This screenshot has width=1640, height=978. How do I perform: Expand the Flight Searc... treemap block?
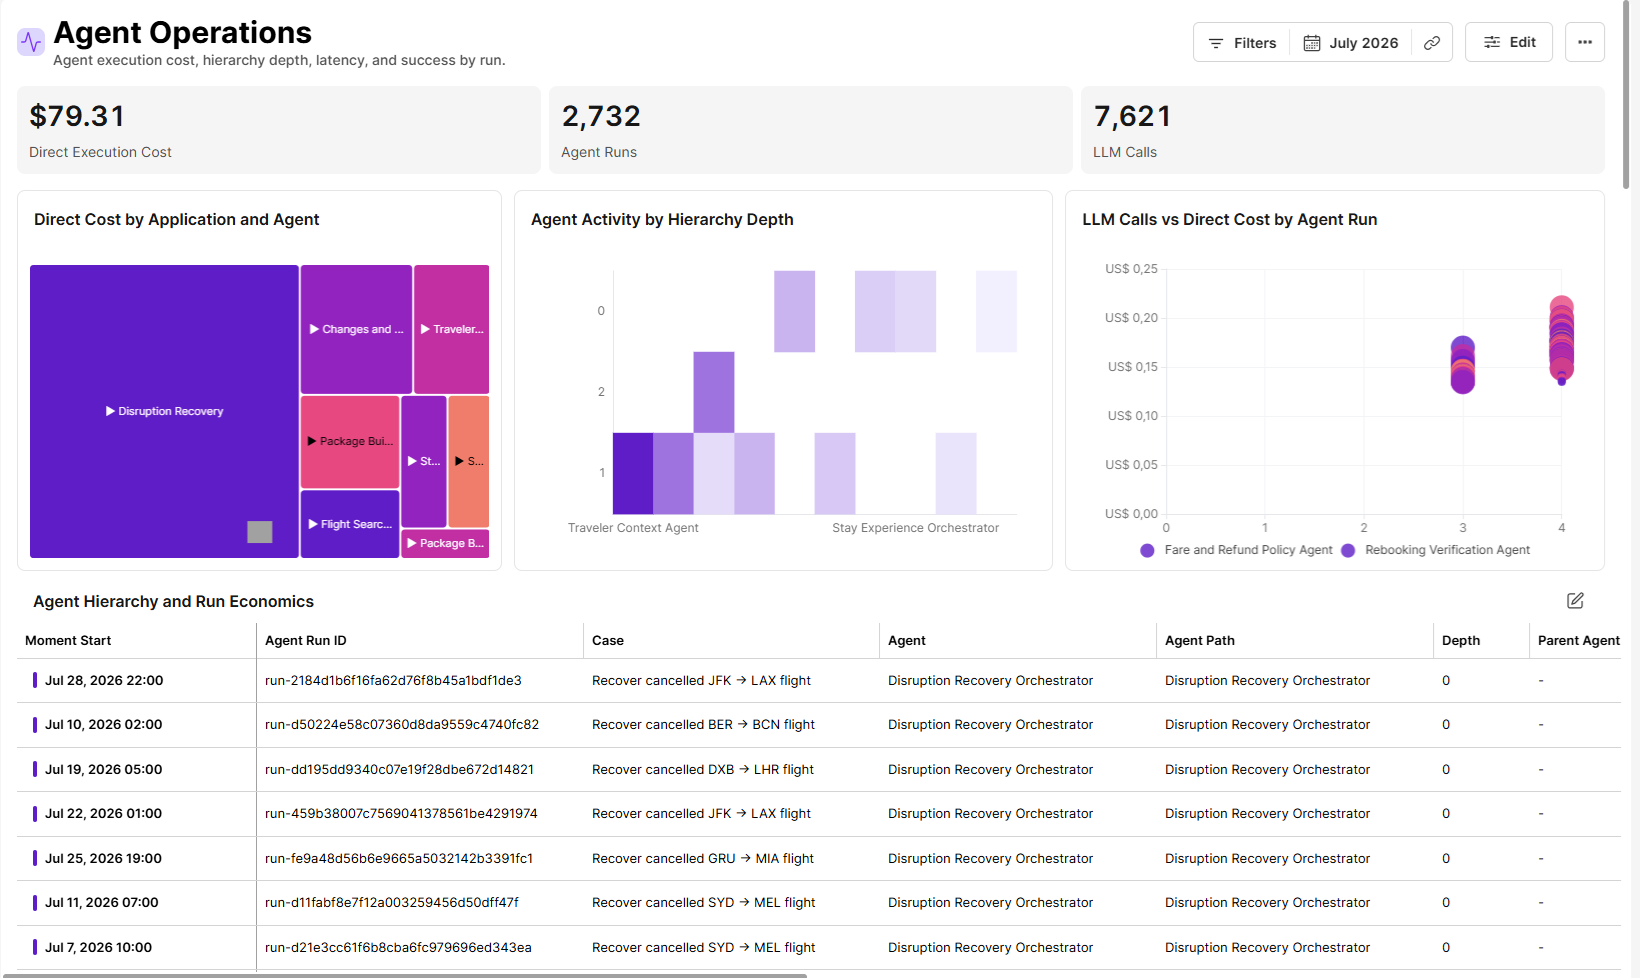pos(350,524)
